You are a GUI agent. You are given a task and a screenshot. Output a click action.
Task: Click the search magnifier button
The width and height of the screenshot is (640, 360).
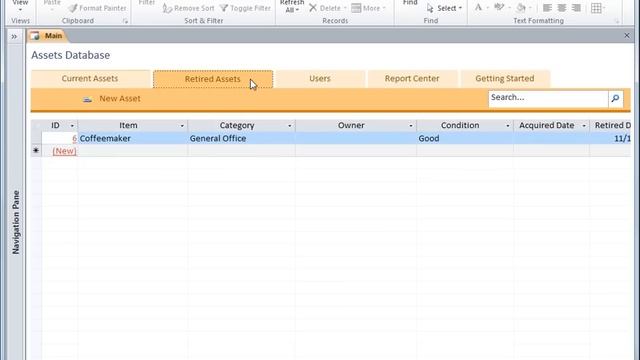coord(616,98)
